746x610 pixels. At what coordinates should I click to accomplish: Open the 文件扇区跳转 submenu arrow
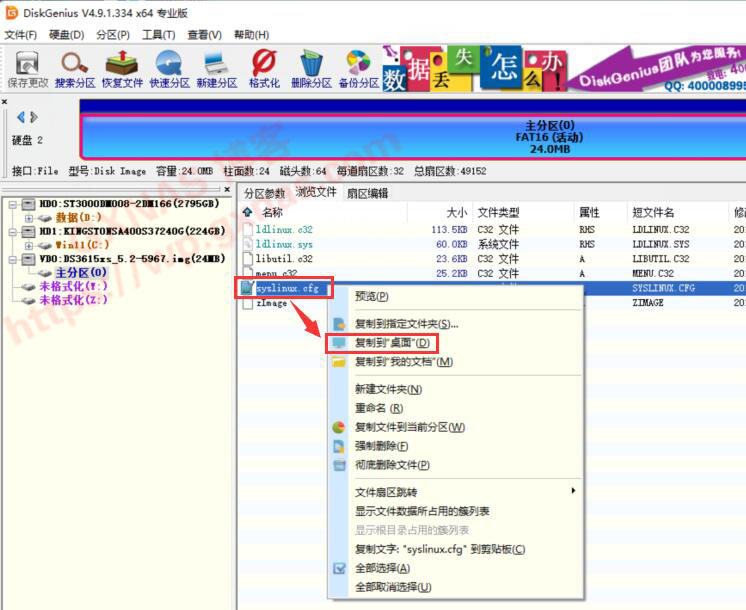tap(573, 492)
